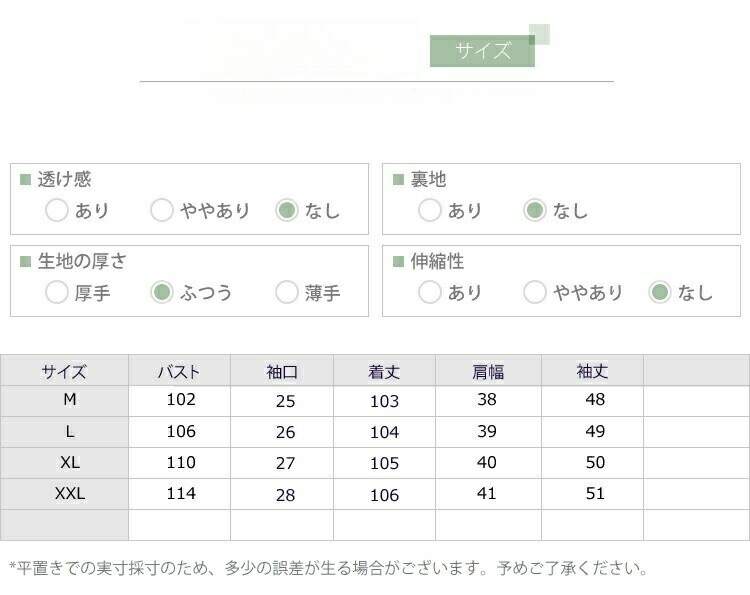Choose 薄手 for 生地の厚さ
Viewport: 750px width, 595px height.
(x=288, y=292)
